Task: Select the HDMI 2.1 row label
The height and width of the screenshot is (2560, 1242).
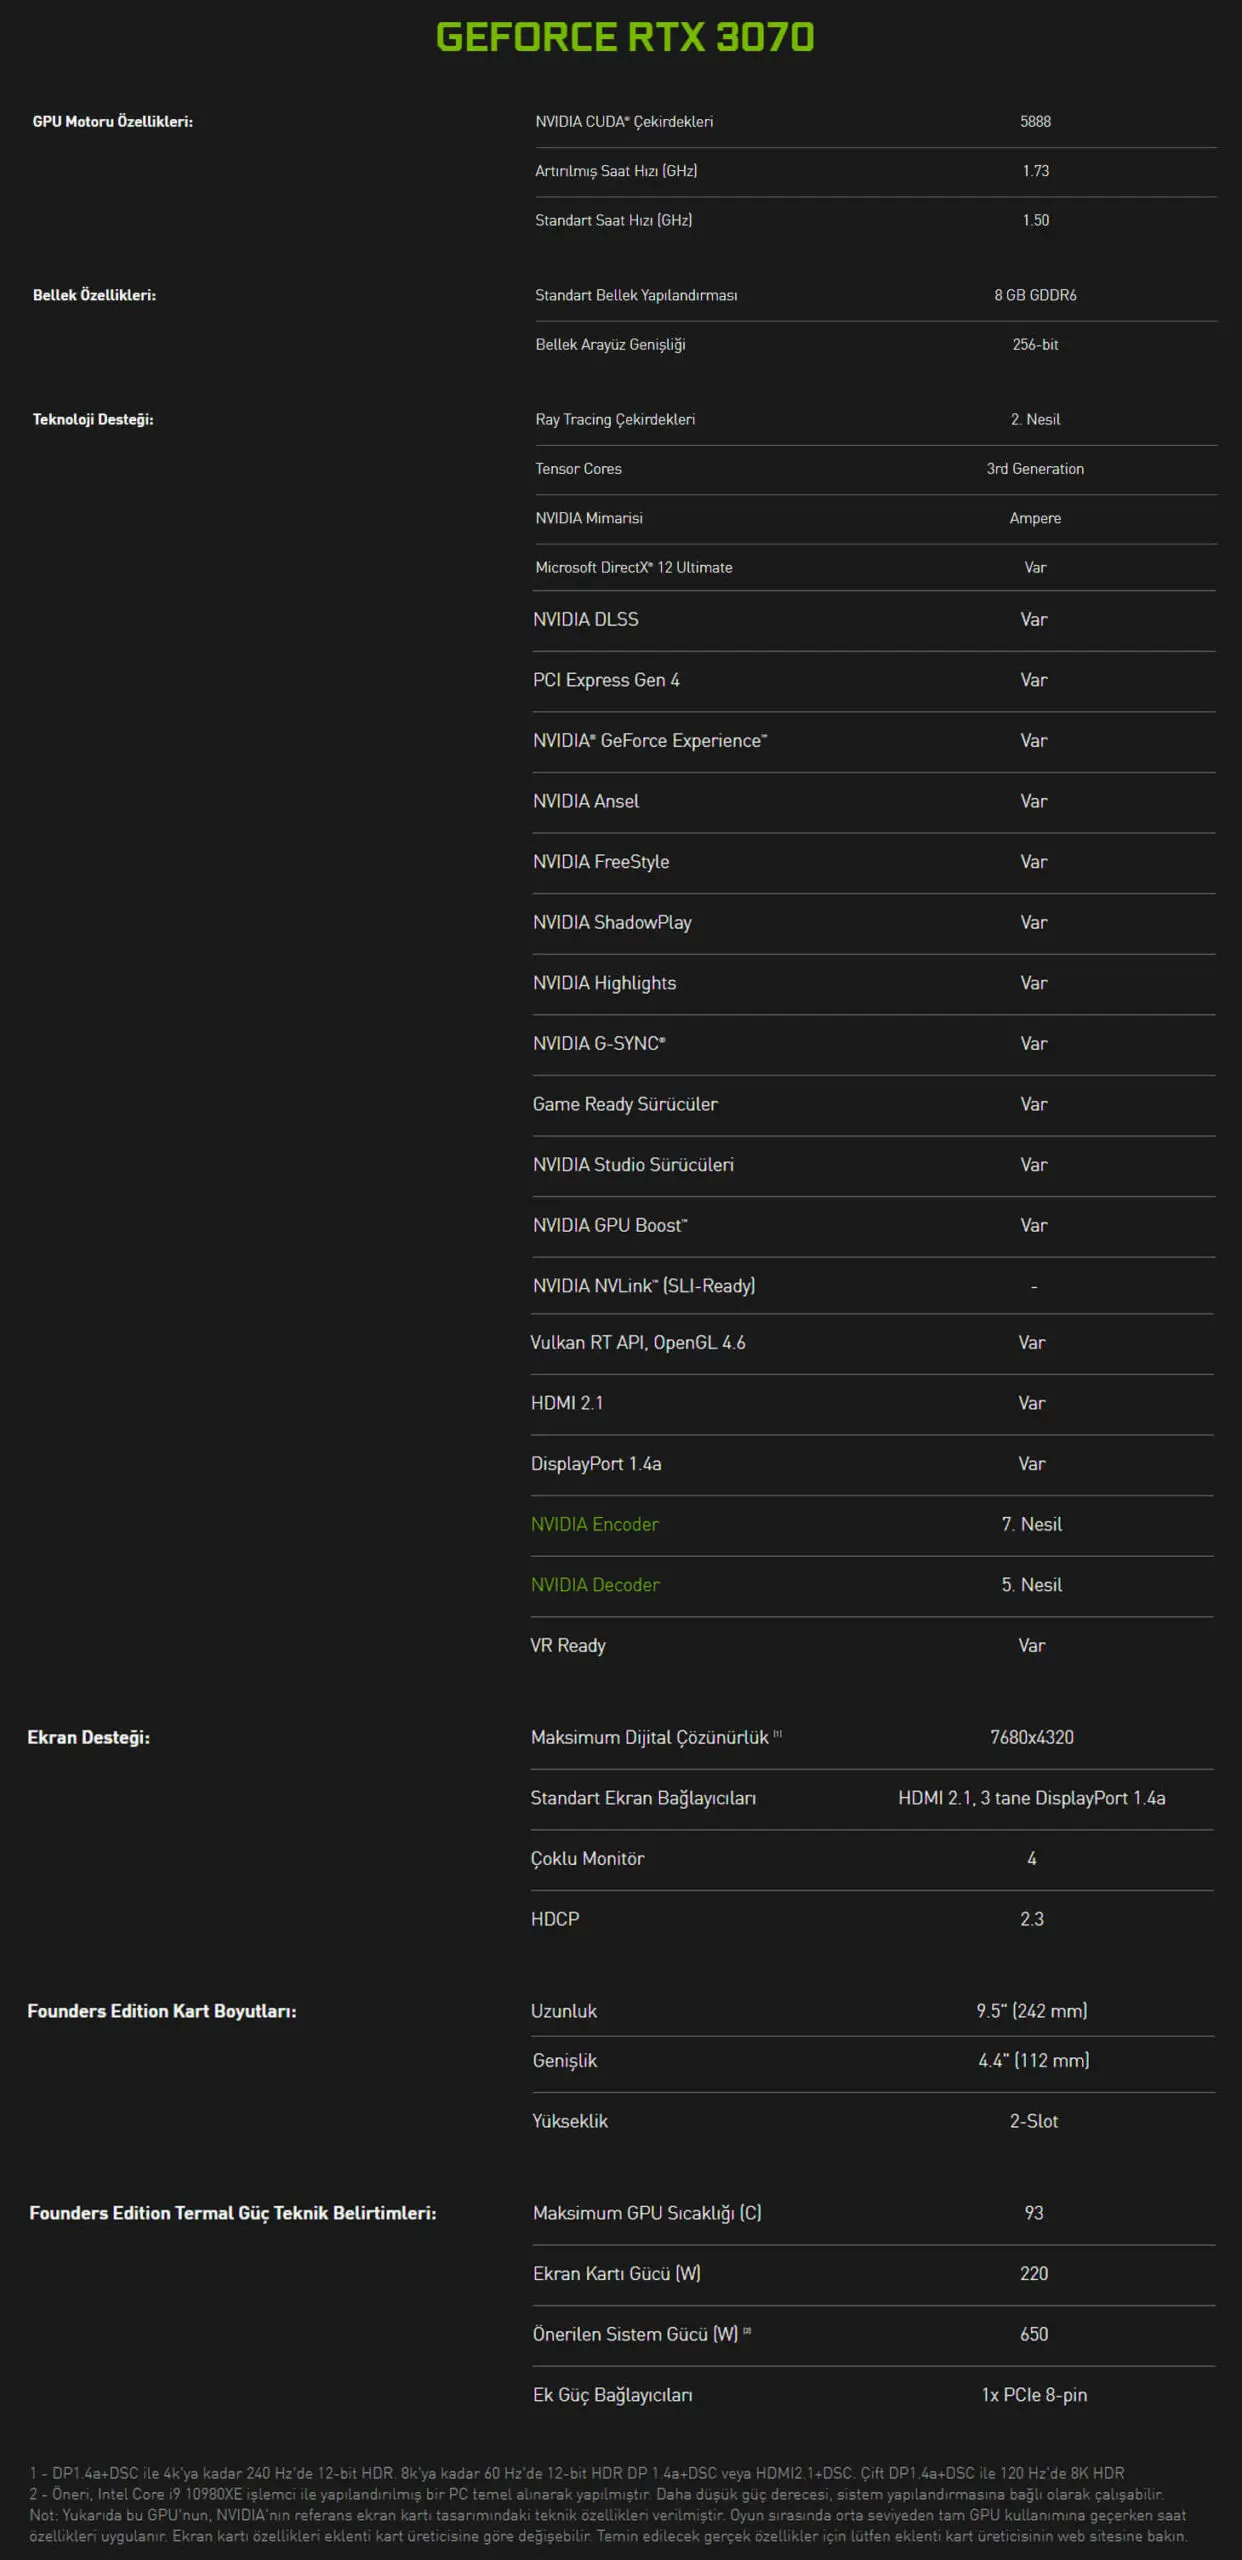Action: pyautogui.click(x=567, y=1403)
